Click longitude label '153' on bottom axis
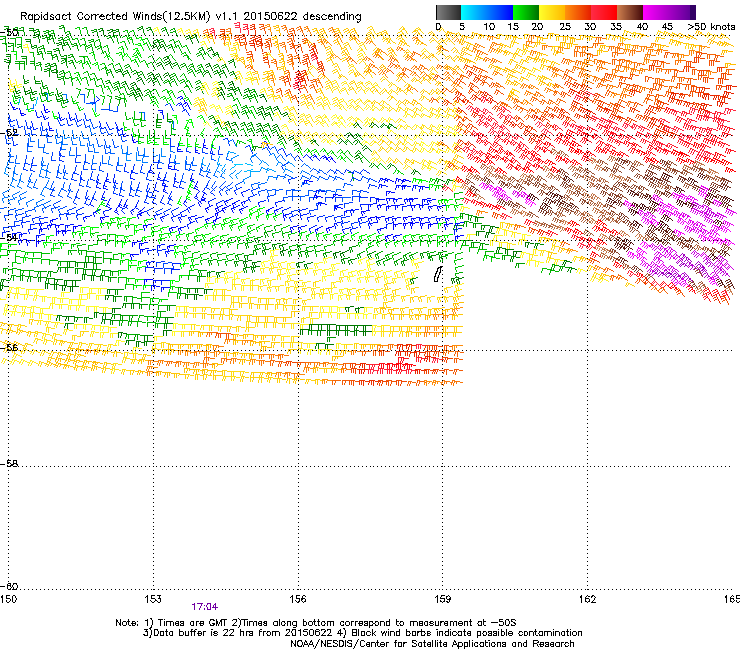The height and width of the screenshot is (650, 740). coord(153,599)
